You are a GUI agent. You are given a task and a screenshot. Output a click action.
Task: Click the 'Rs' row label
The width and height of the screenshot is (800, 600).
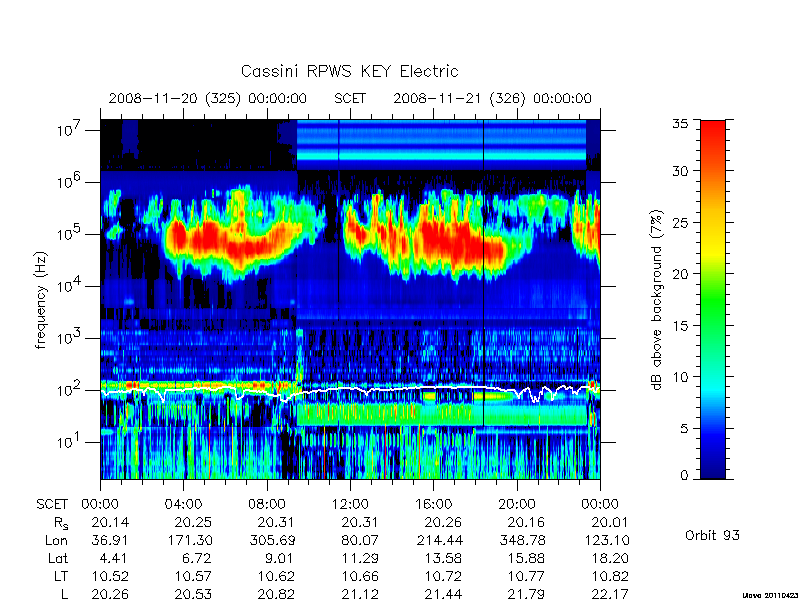[61, 523]
